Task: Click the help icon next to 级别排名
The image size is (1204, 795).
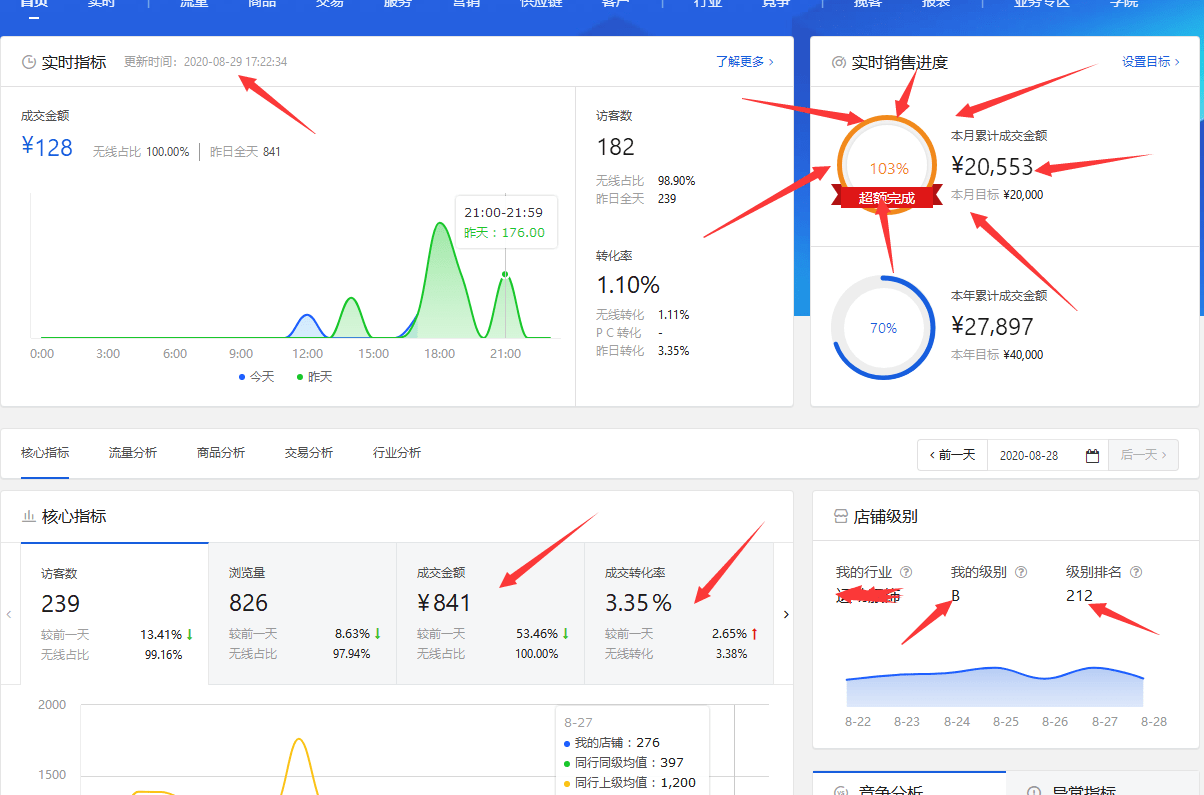Action: [1136, 572]
